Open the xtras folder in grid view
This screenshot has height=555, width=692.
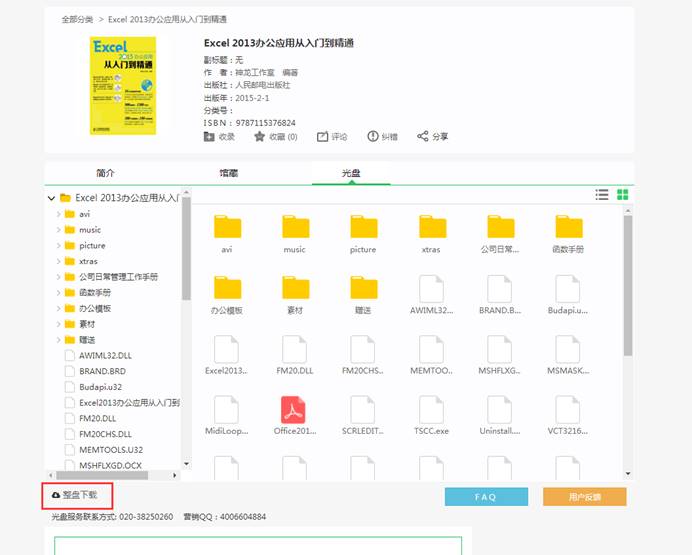click(432, 227)
